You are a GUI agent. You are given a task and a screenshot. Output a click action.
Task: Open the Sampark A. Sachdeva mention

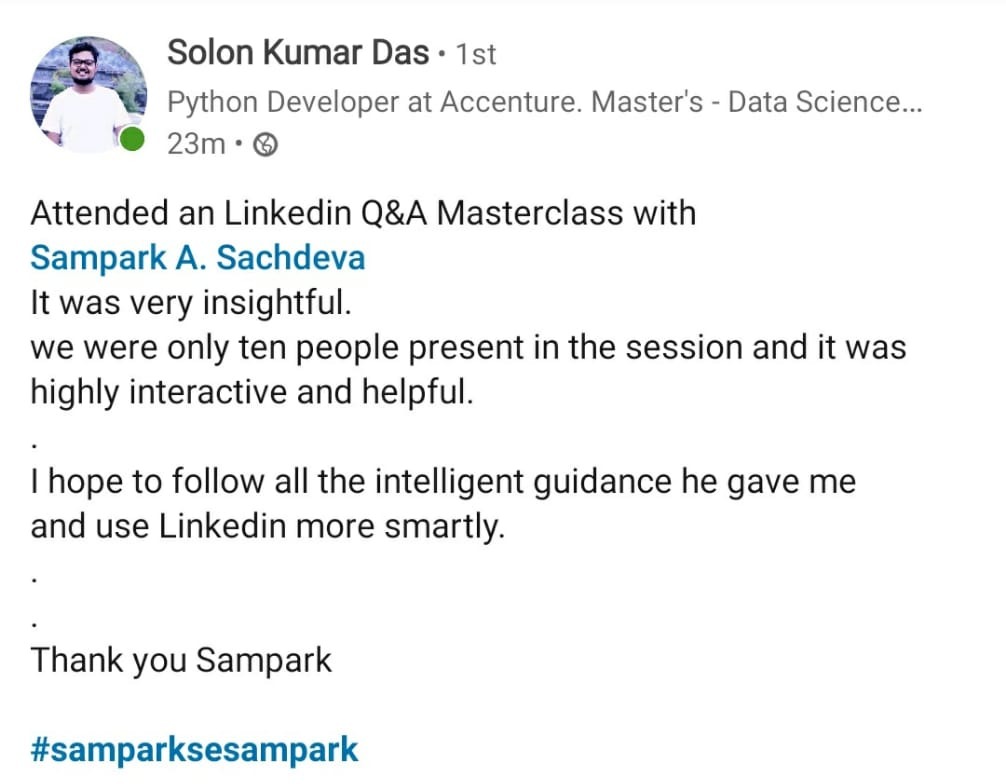(198, 257)
